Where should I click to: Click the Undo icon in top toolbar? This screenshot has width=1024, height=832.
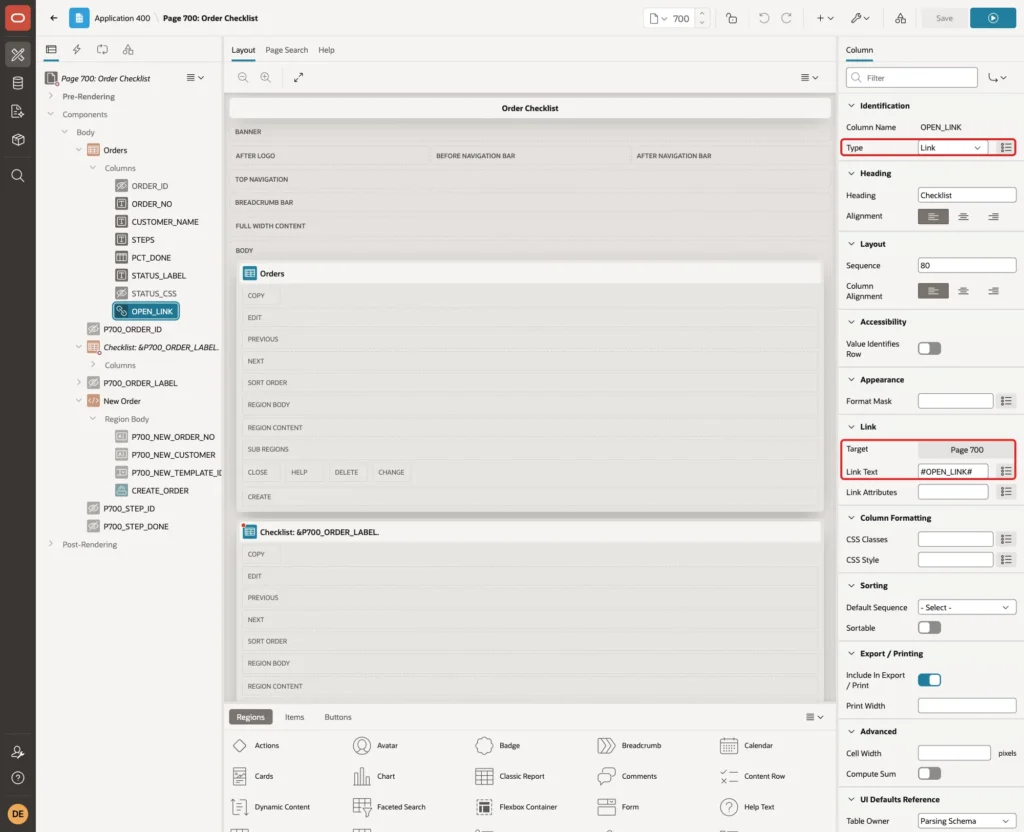(x=763, y=18)
